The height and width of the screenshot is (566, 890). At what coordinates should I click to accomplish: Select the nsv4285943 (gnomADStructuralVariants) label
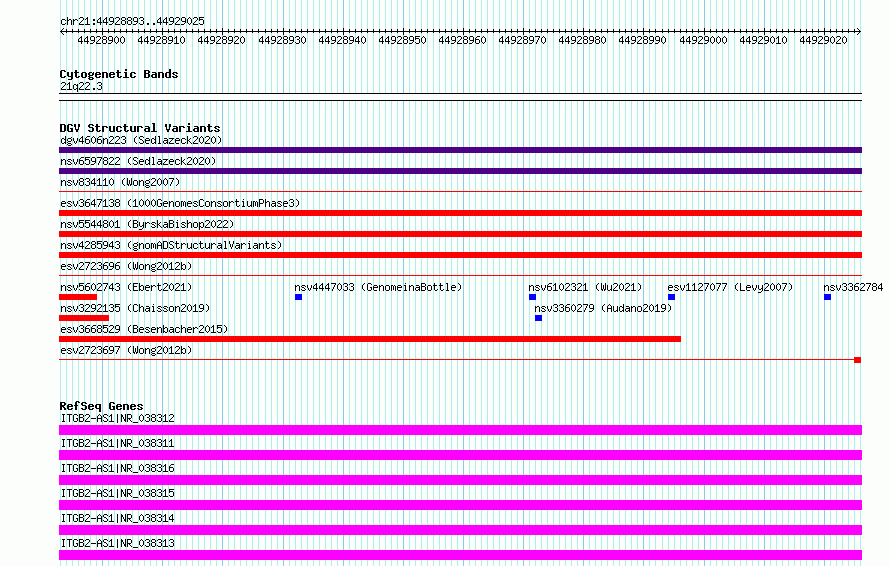[x=171, y=245]
